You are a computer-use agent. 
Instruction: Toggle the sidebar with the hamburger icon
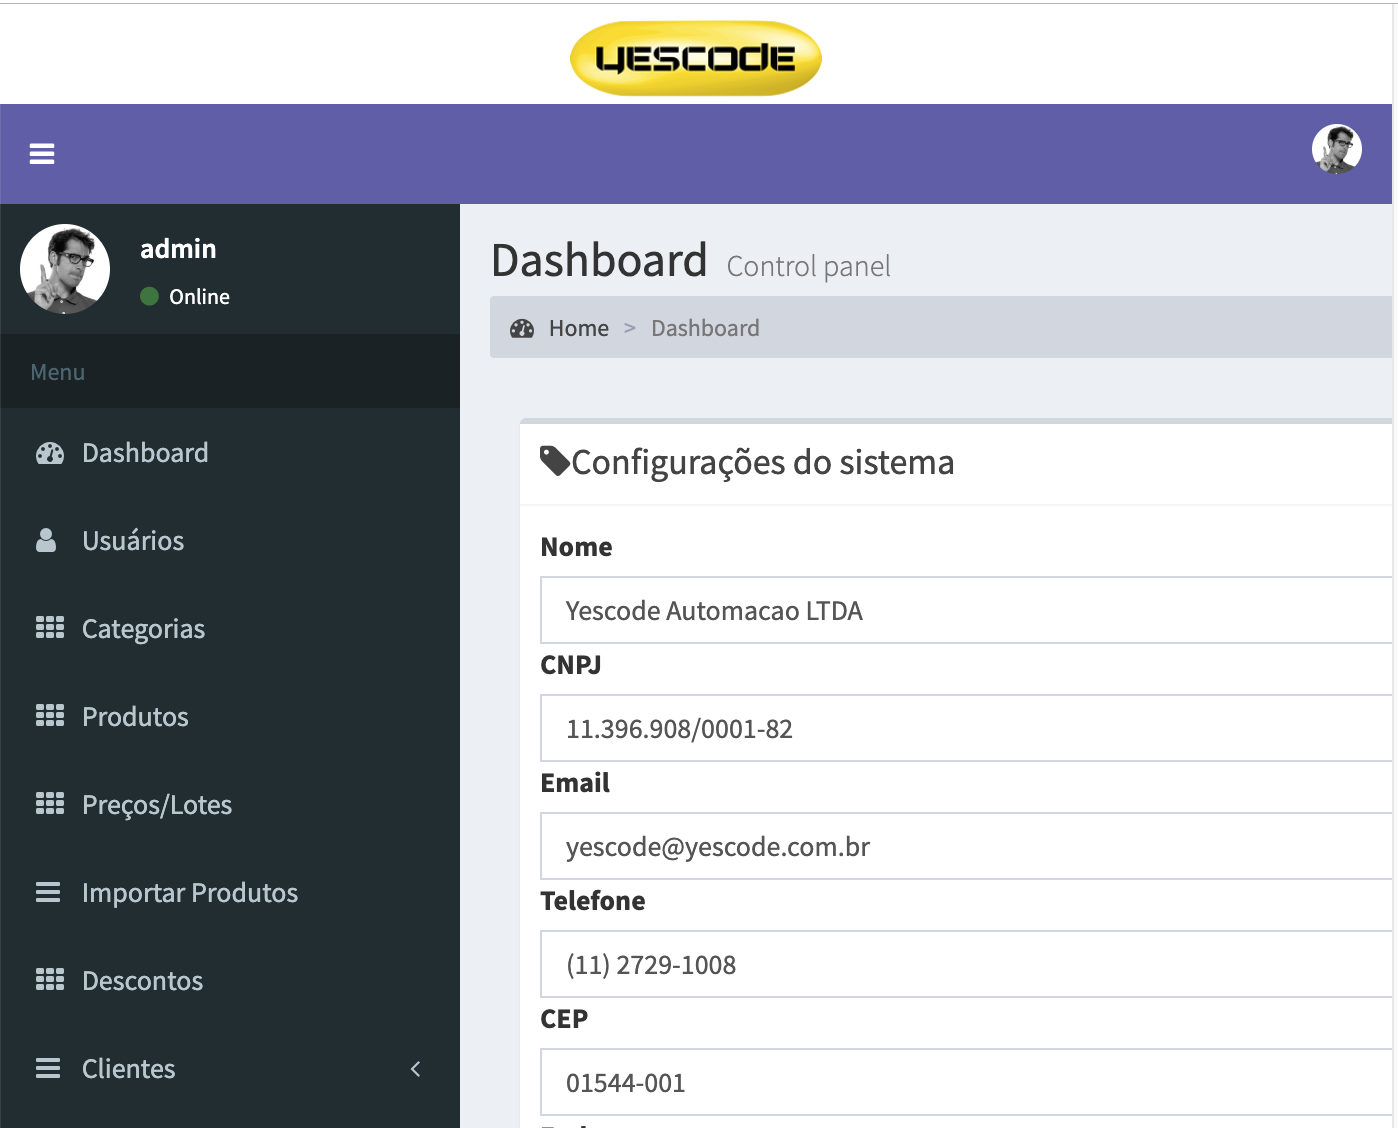point(42,154)
